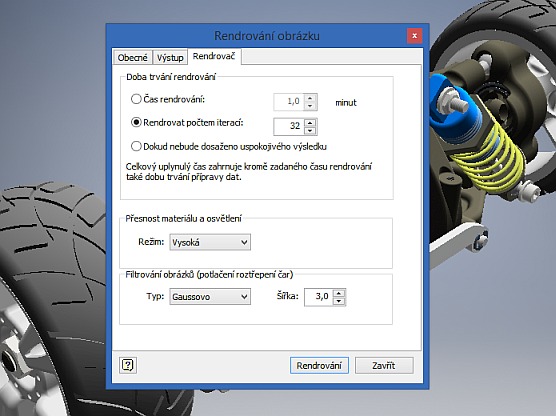Open the Režim dropdown showing Vysoká

[x=210, y=242]
